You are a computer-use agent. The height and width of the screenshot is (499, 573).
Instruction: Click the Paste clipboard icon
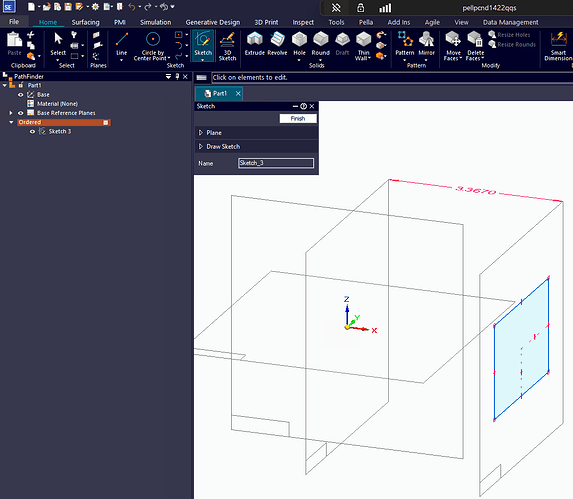coord(15,44)
